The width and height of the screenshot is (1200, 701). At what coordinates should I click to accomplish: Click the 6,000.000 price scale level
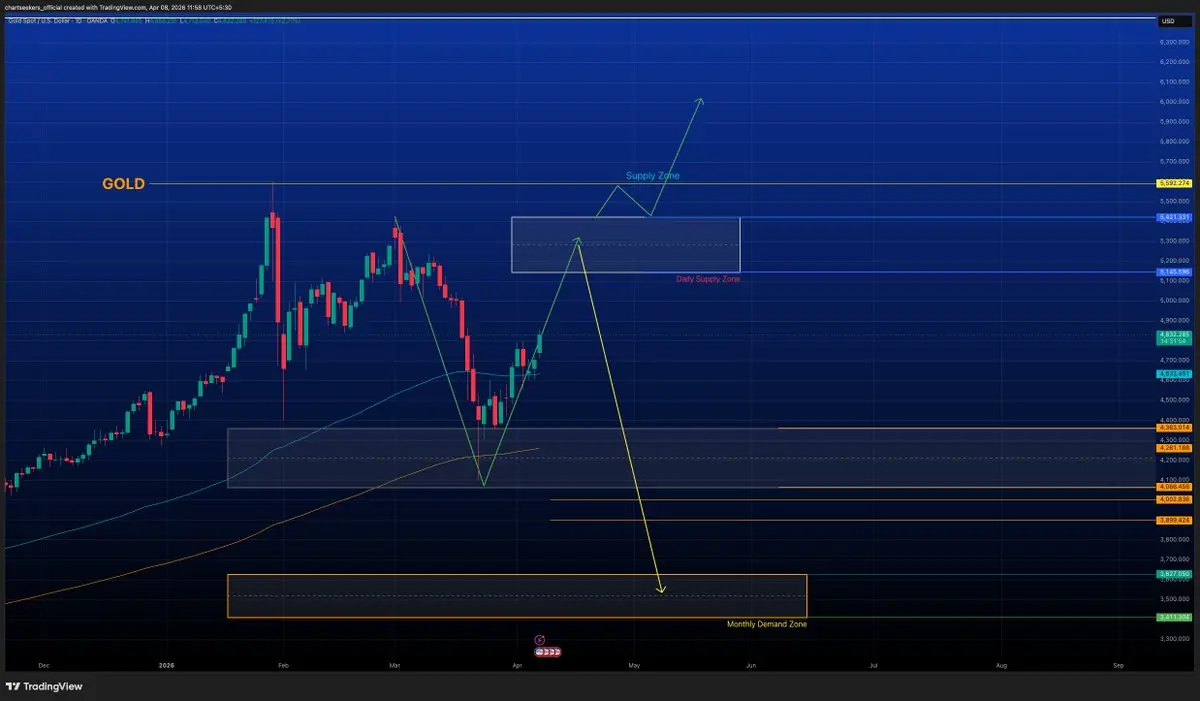coord(1174,102)
